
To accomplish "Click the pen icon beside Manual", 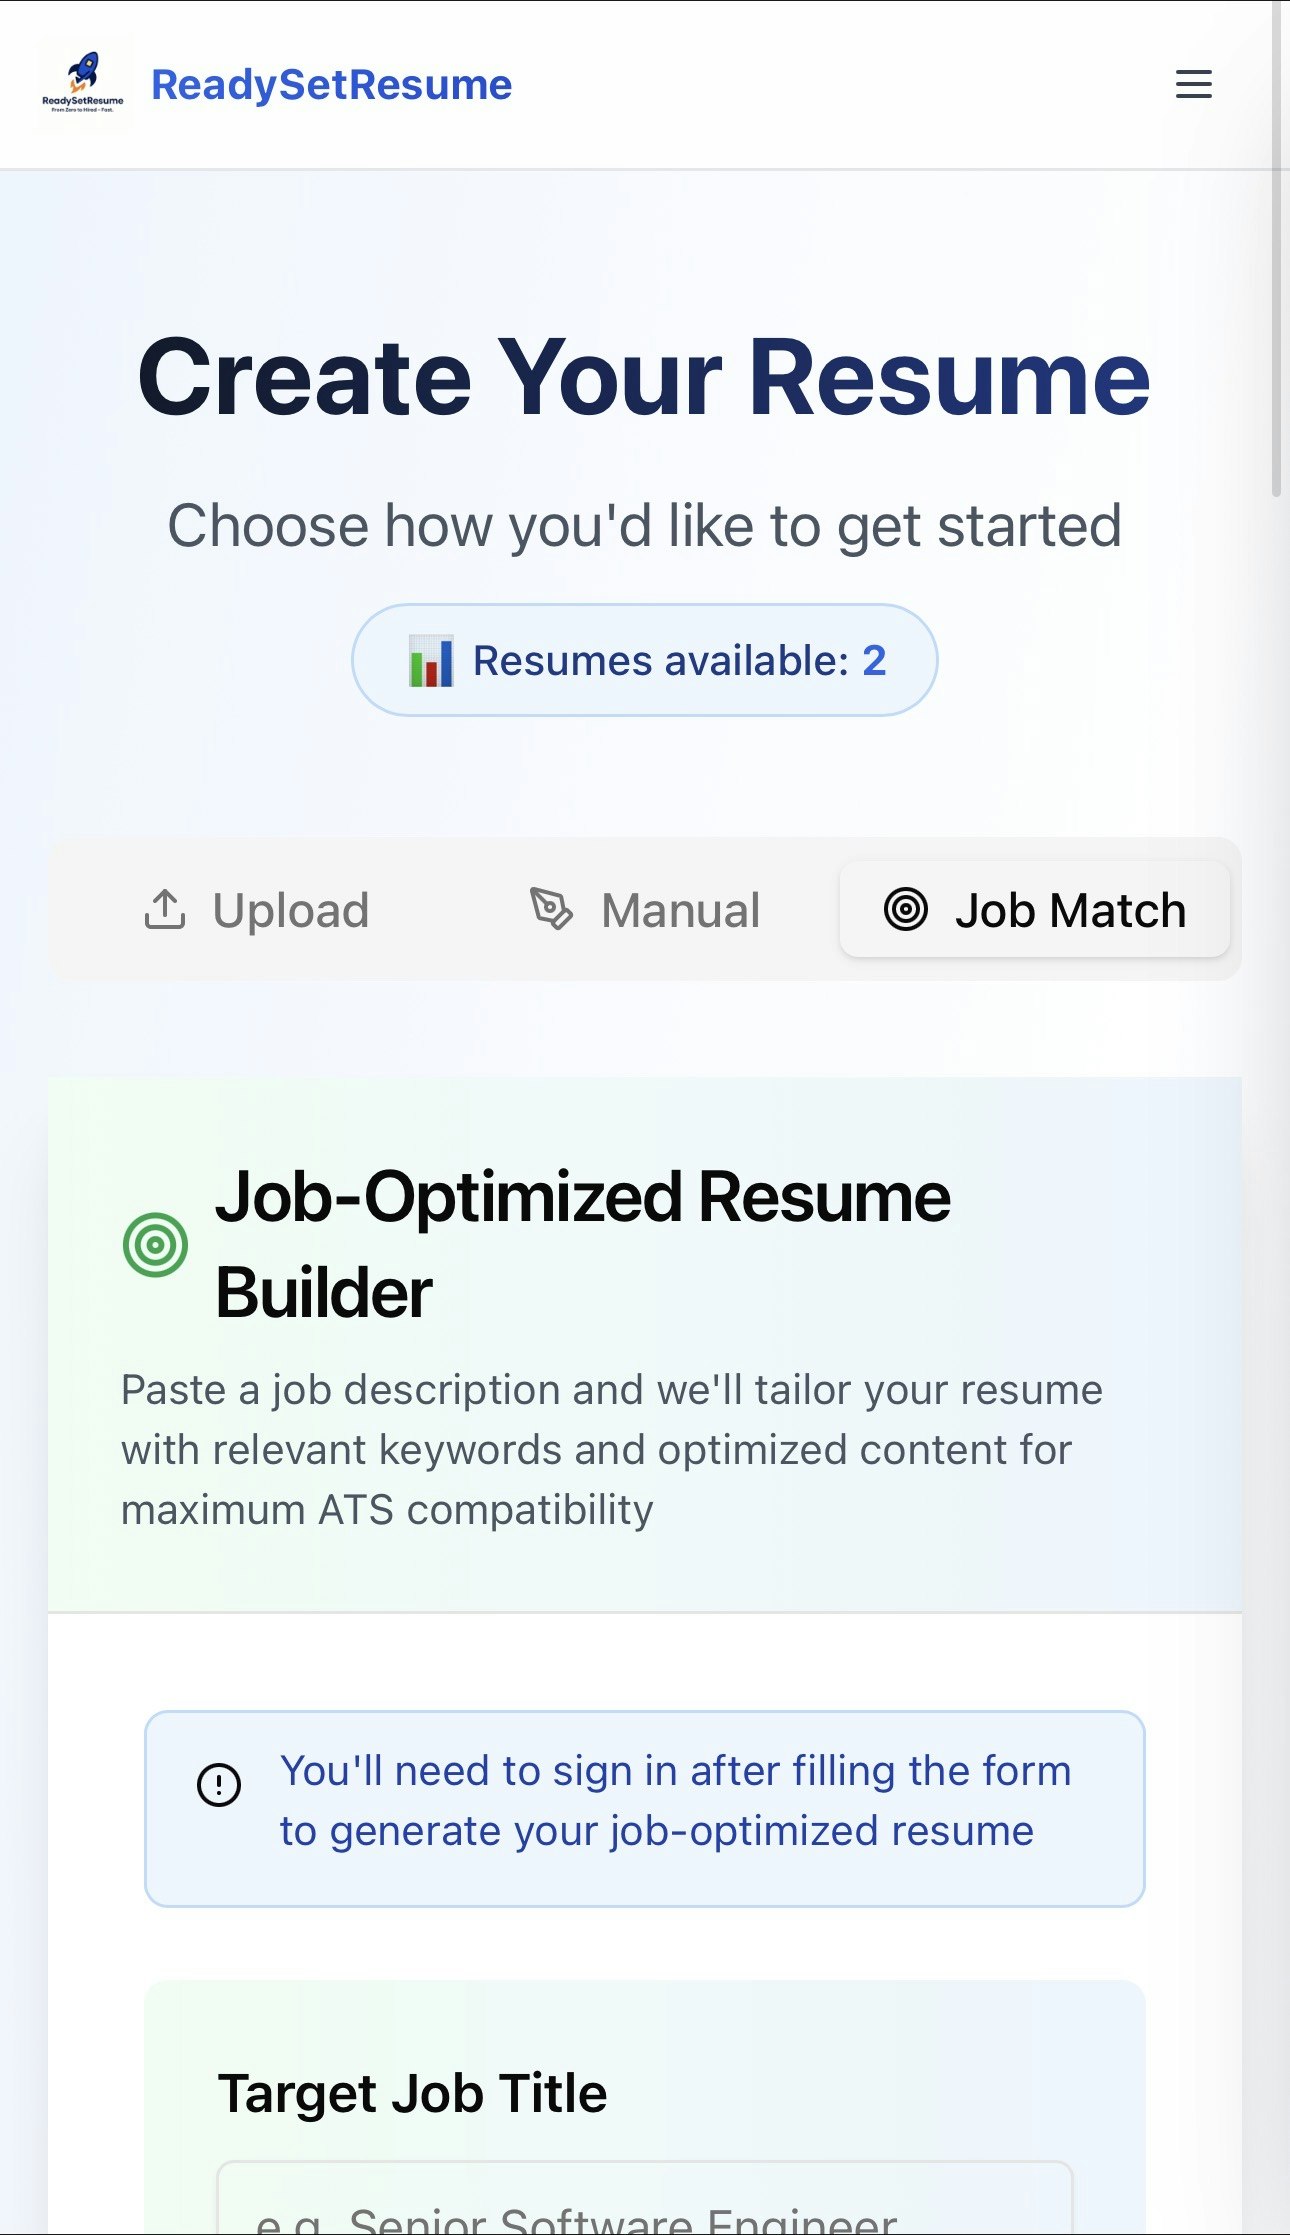I will [551, 909].
